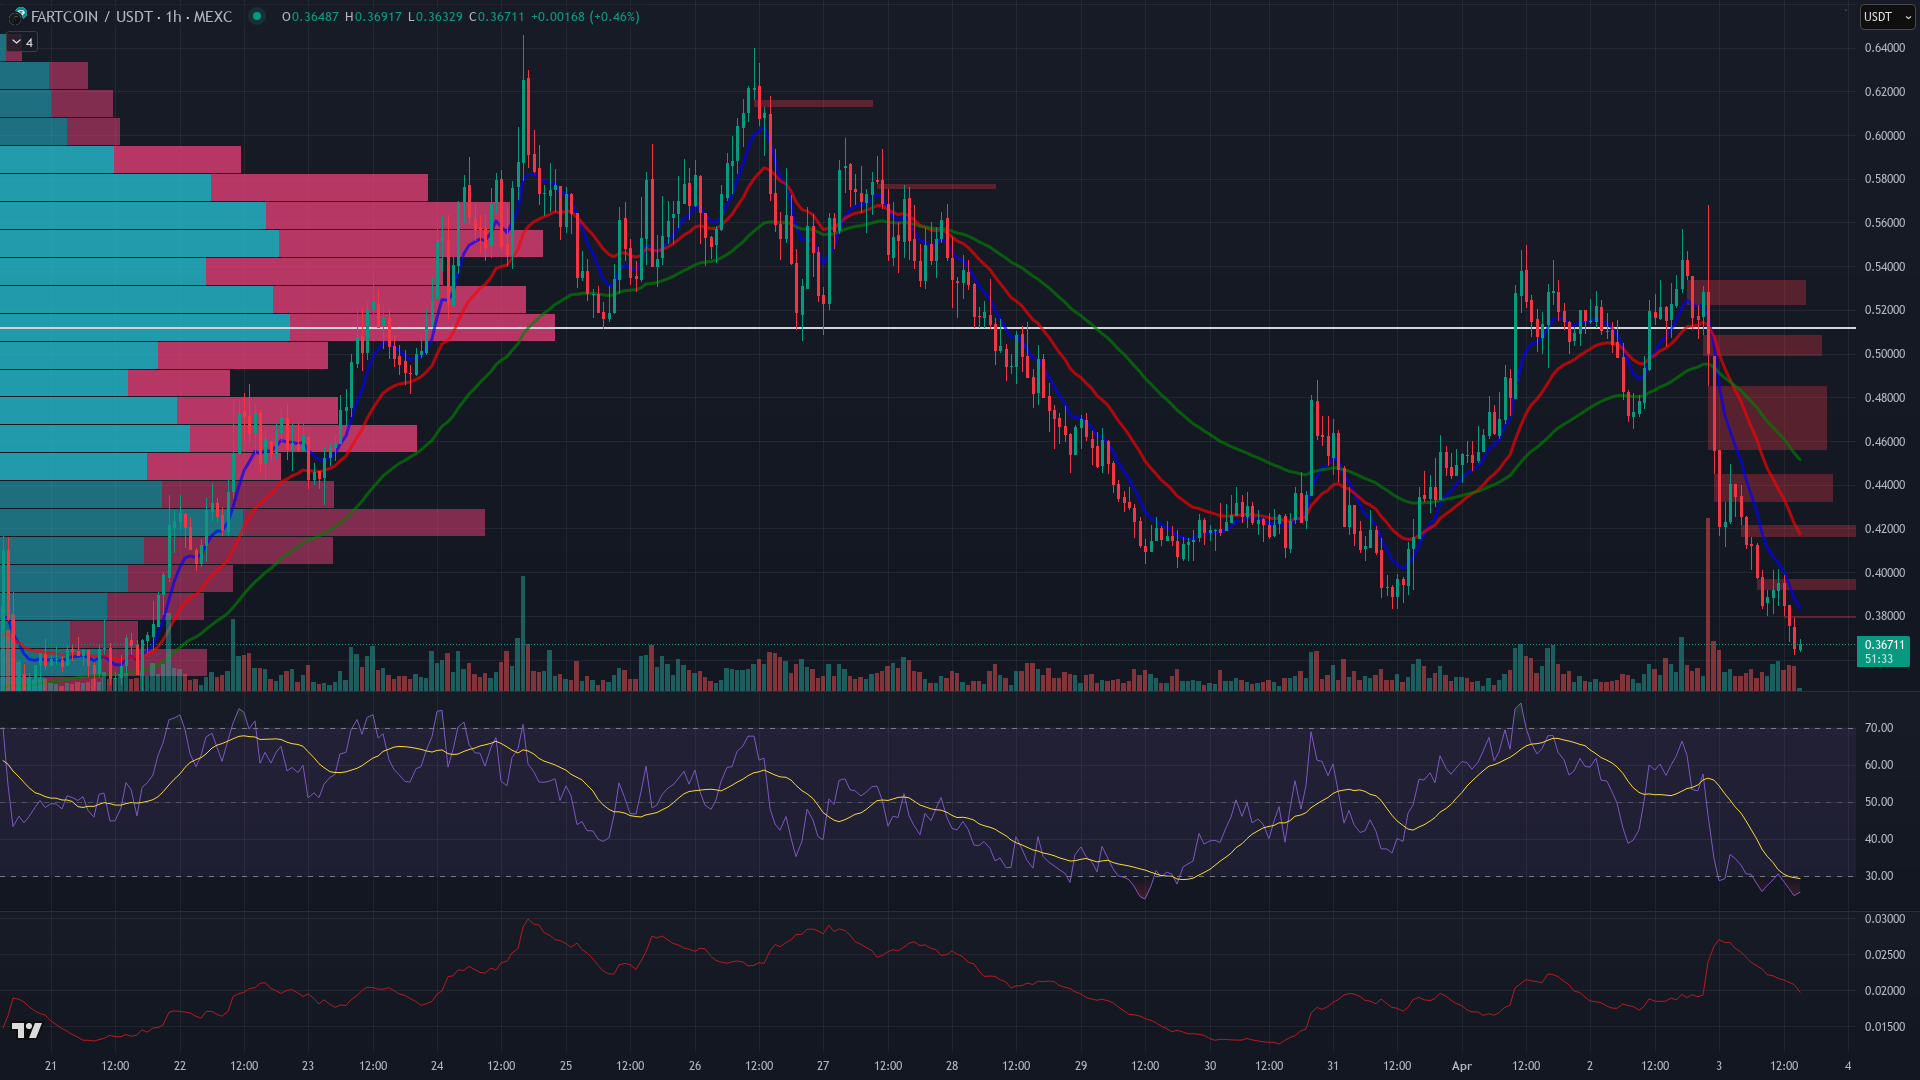Click the 12:00 label between 21 and 22
Viewport: 1920px width, 1080px height.
point(115,1066)
